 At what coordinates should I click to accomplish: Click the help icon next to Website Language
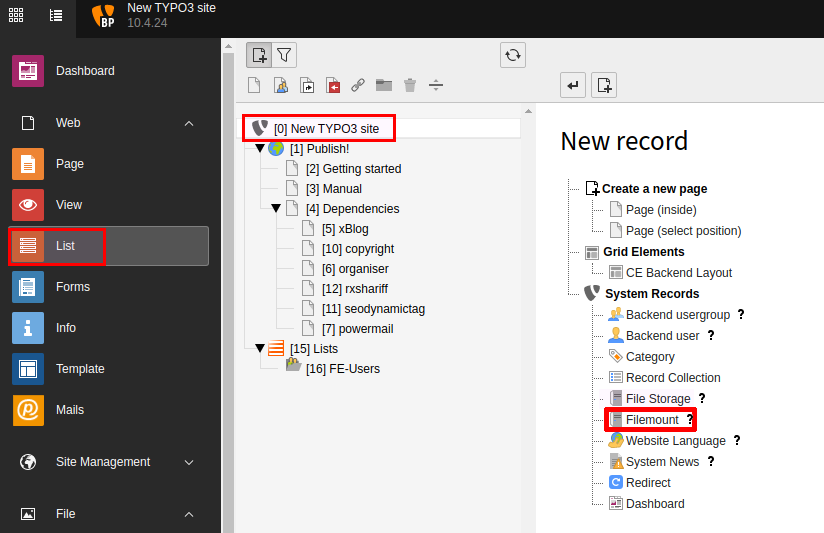[x=737, y=440]
